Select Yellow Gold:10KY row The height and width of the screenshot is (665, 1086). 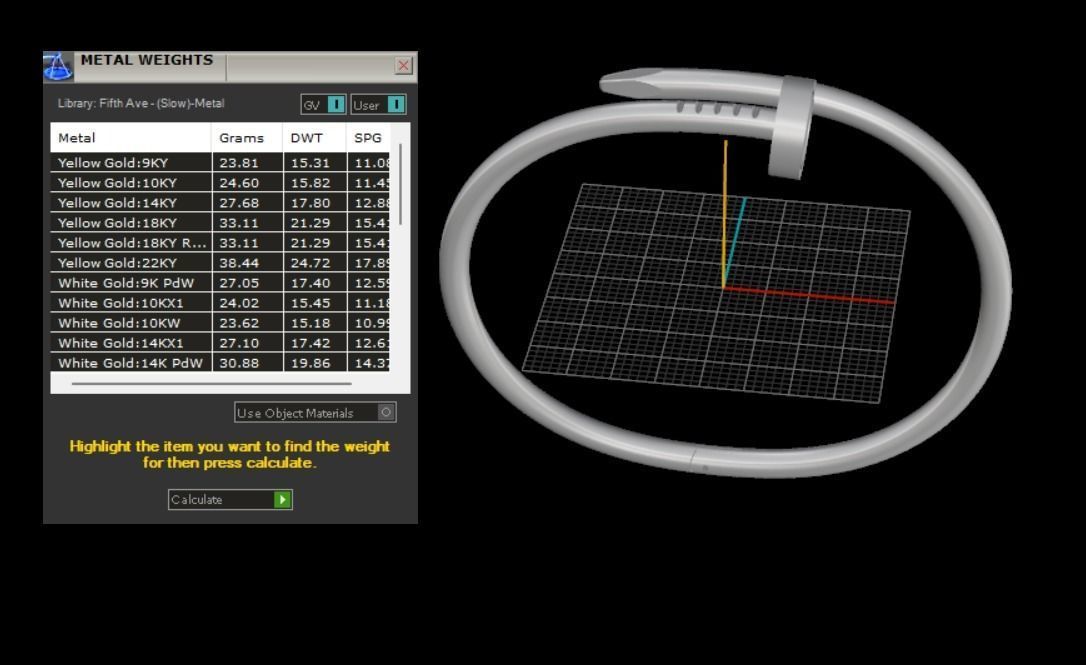point(220,183)
